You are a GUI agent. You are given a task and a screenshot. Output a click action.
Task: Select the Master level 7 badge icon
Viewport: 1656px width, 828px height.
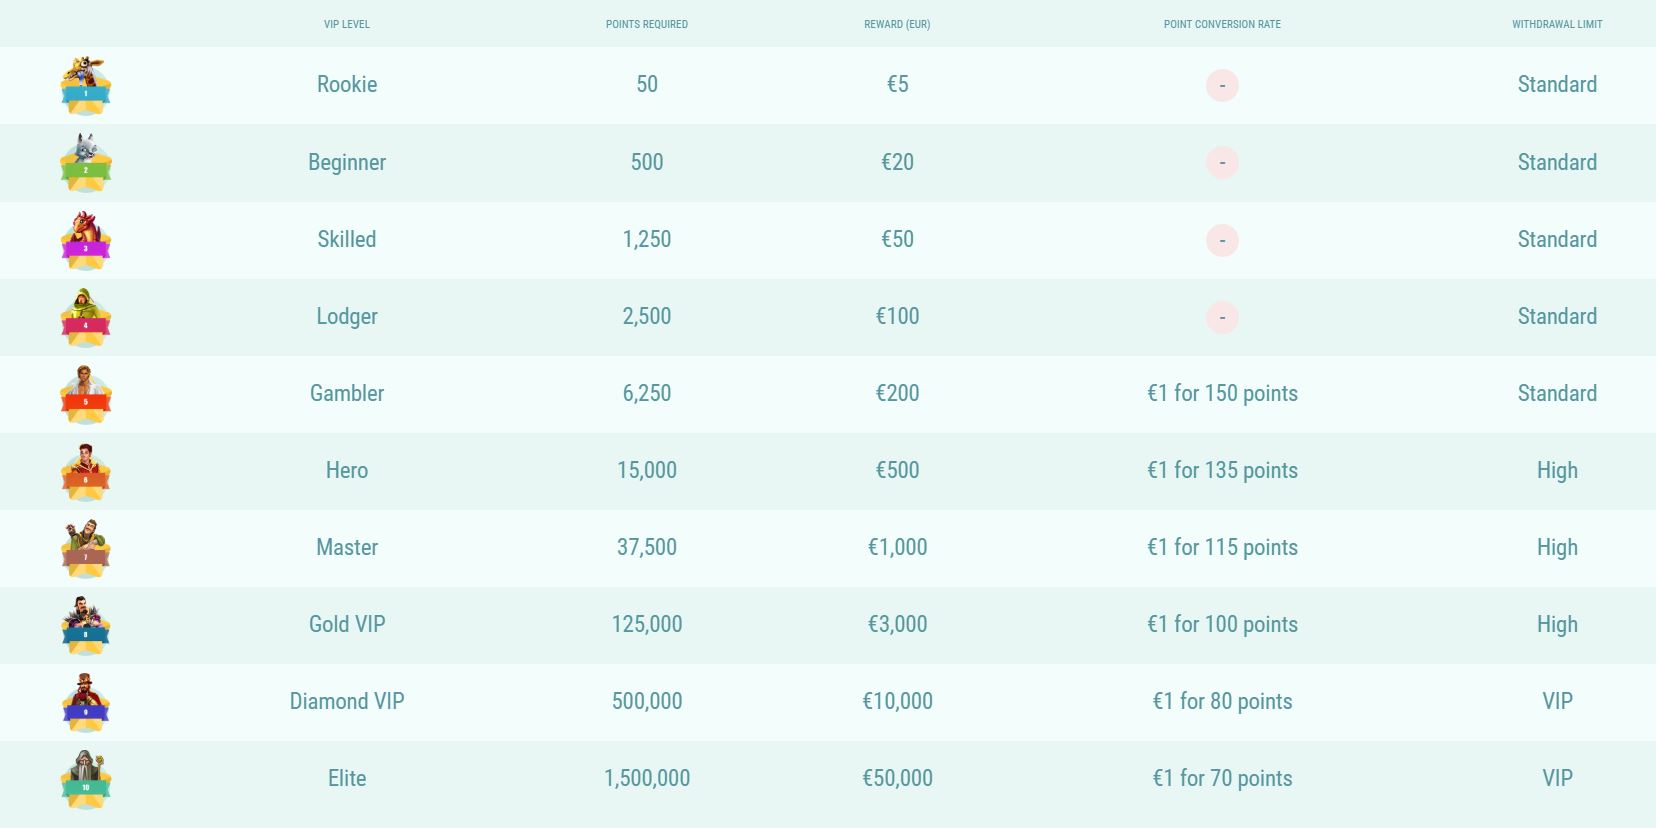85,548
